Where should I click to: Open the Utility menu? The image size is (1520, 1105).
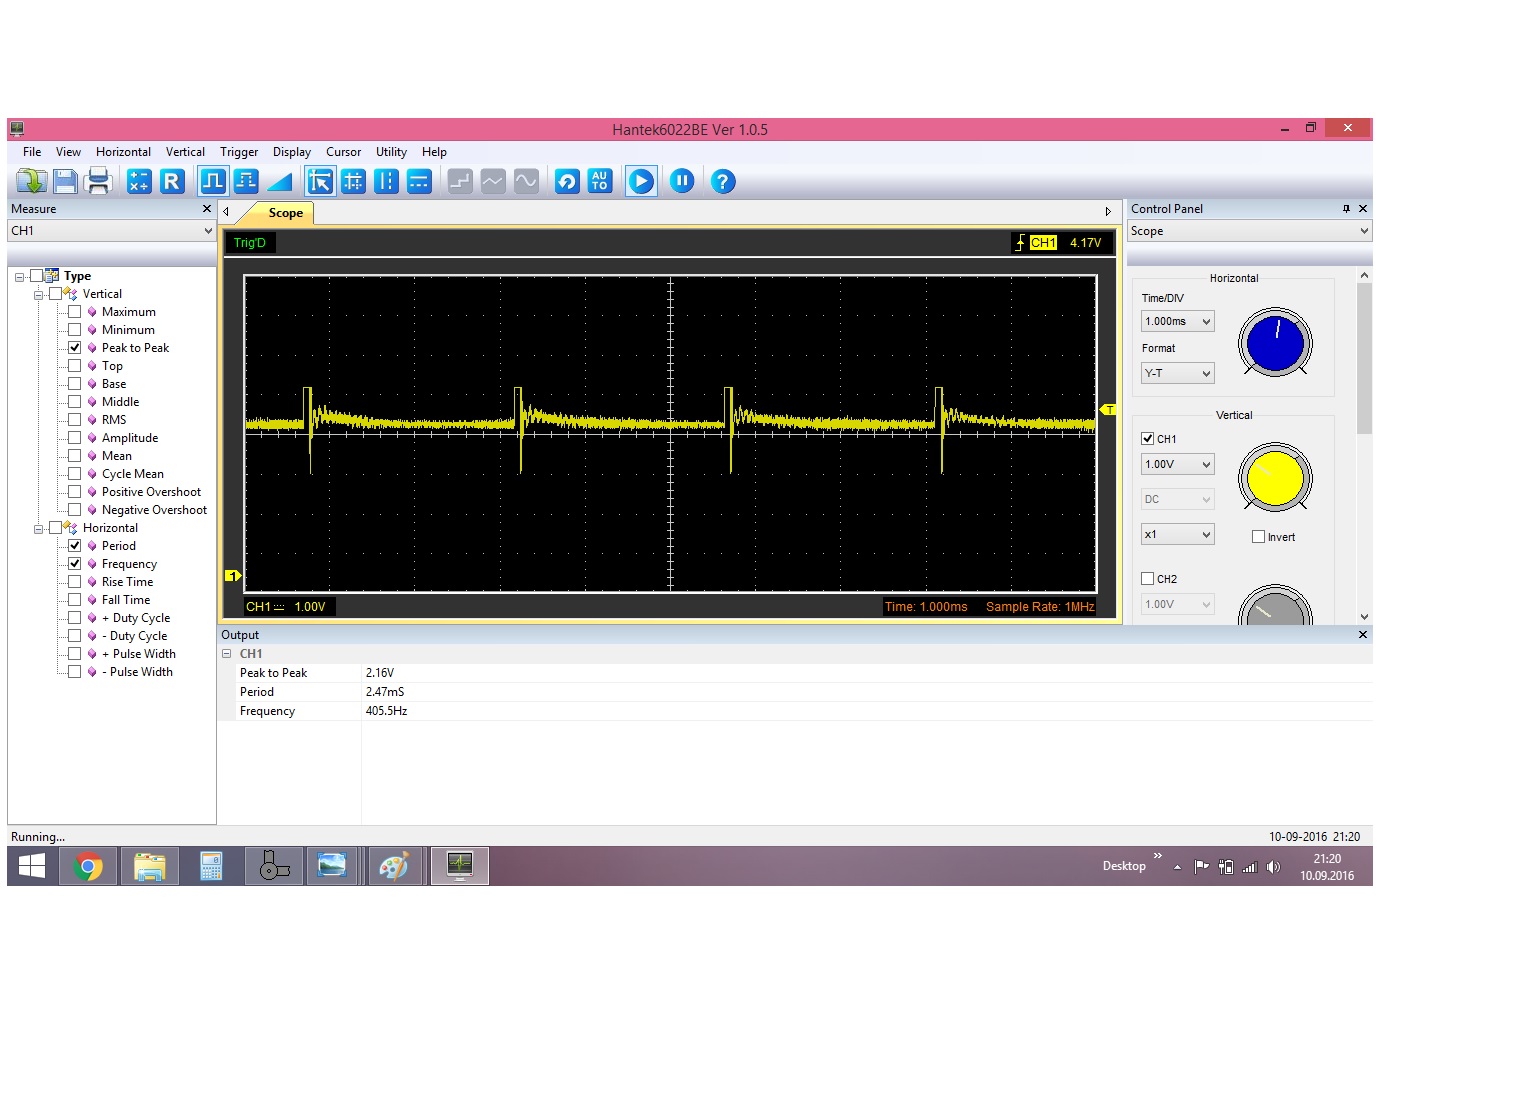coord(391,152)
